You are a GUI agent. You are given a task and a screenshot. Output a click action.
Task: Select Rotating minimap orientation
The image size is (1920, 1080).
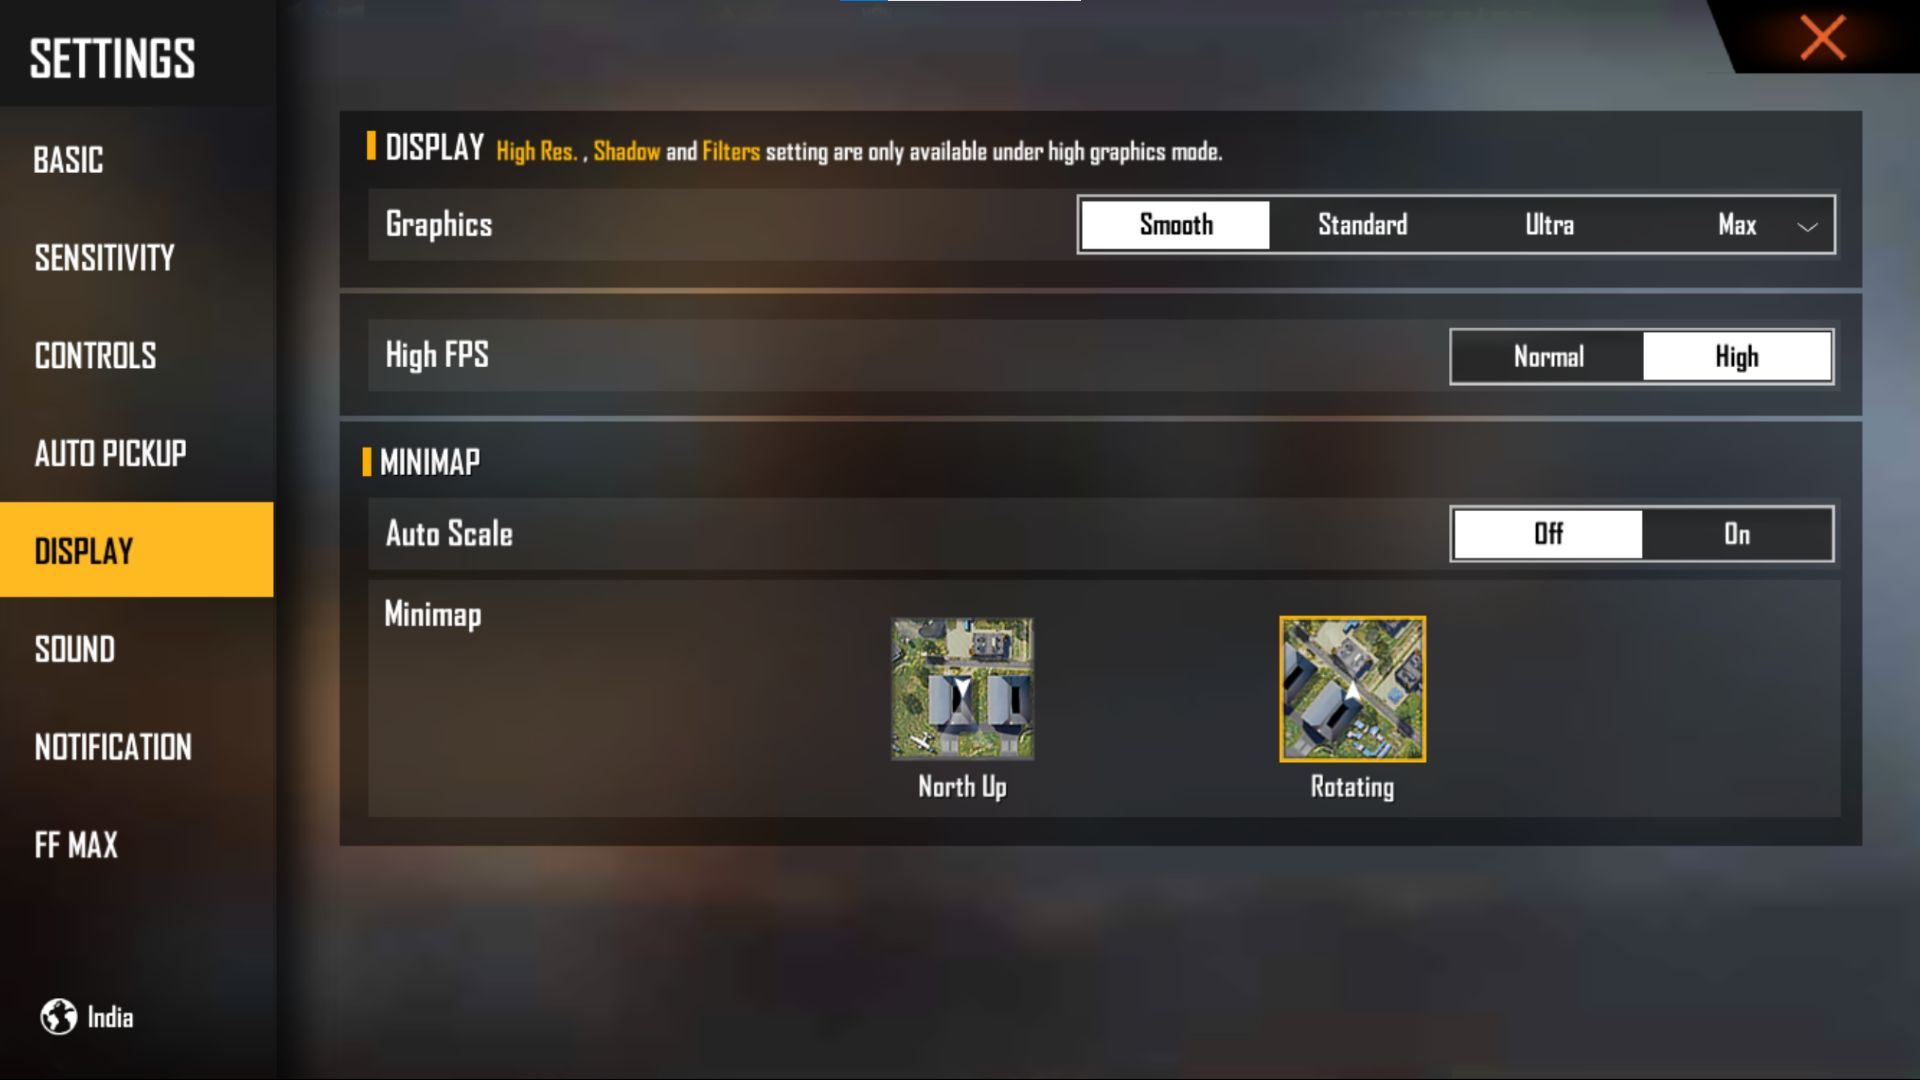(1350, 687)
